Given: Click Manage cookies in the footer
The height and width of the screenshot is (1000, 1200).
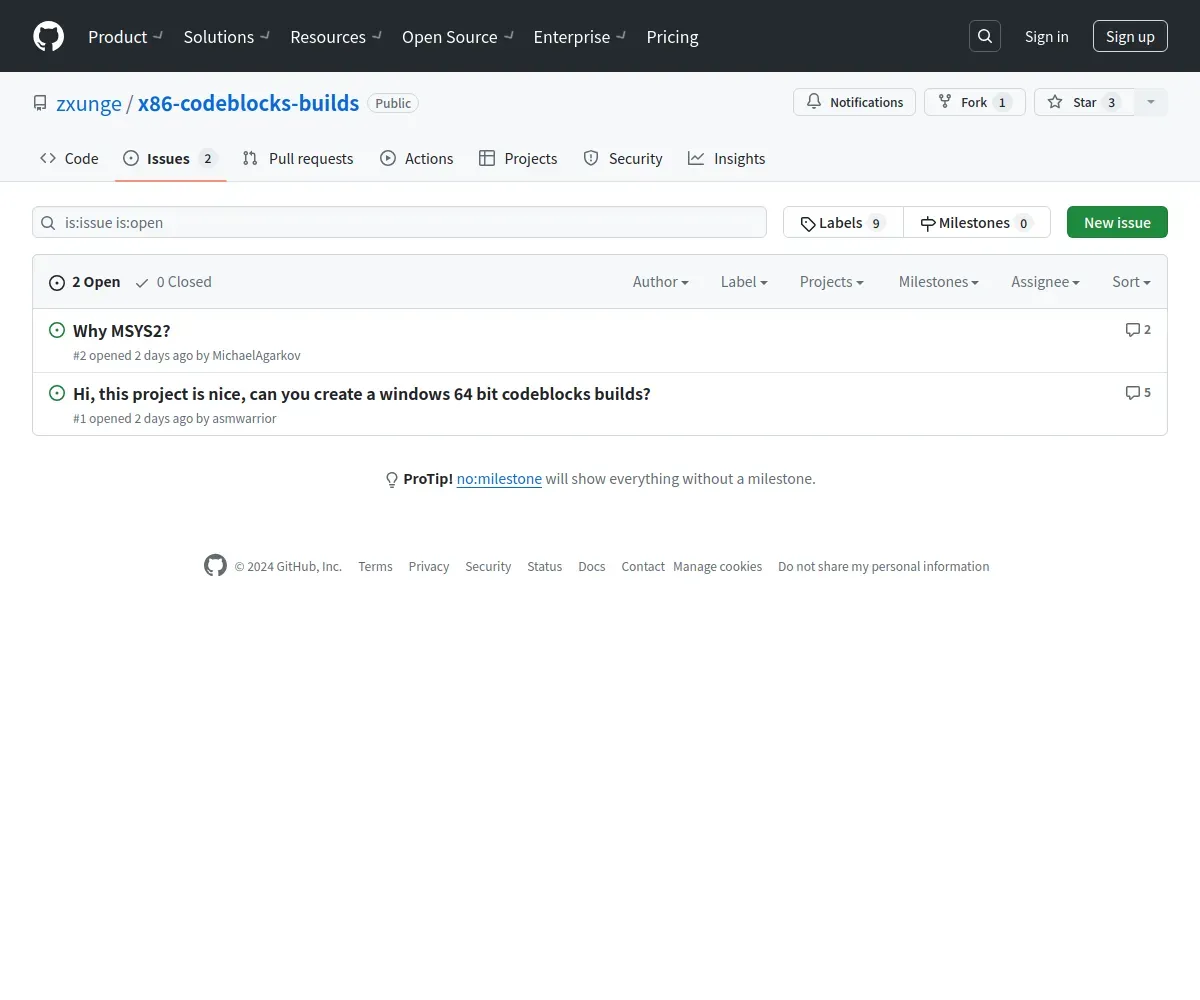Looking at the screenshot, I should tap(717, 566).
